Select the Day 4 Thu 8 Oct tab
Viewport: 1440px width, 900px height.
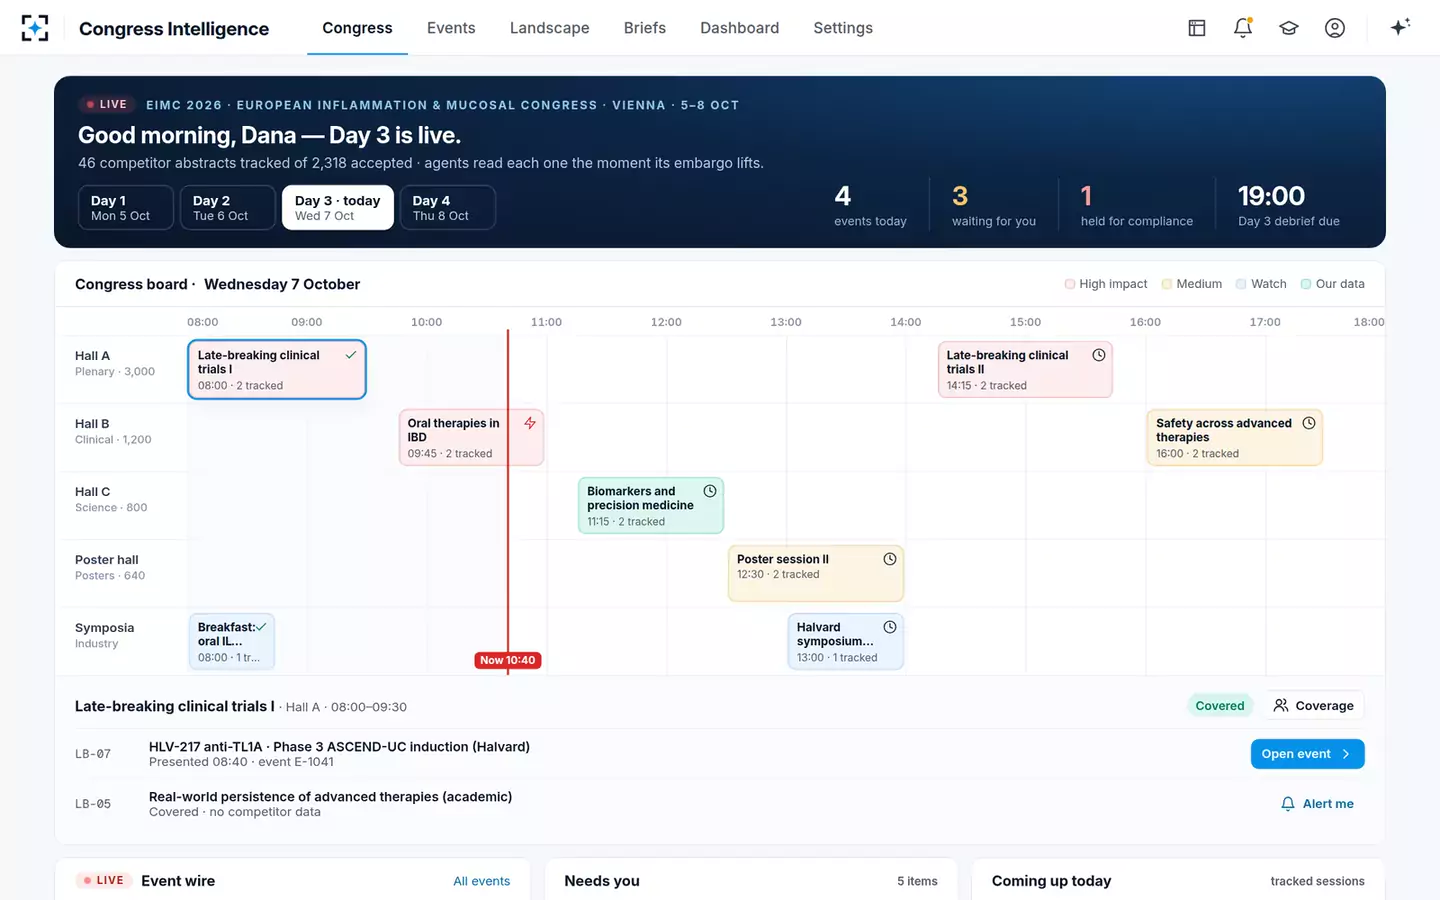pyautogui.click(x=448, y=208)
